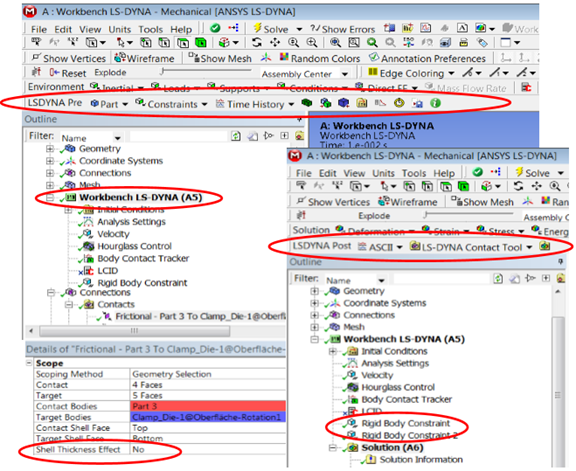Multi-body green icon in the LSDYNA Pre toolbar
576x471 pixels.
(325, 103)
